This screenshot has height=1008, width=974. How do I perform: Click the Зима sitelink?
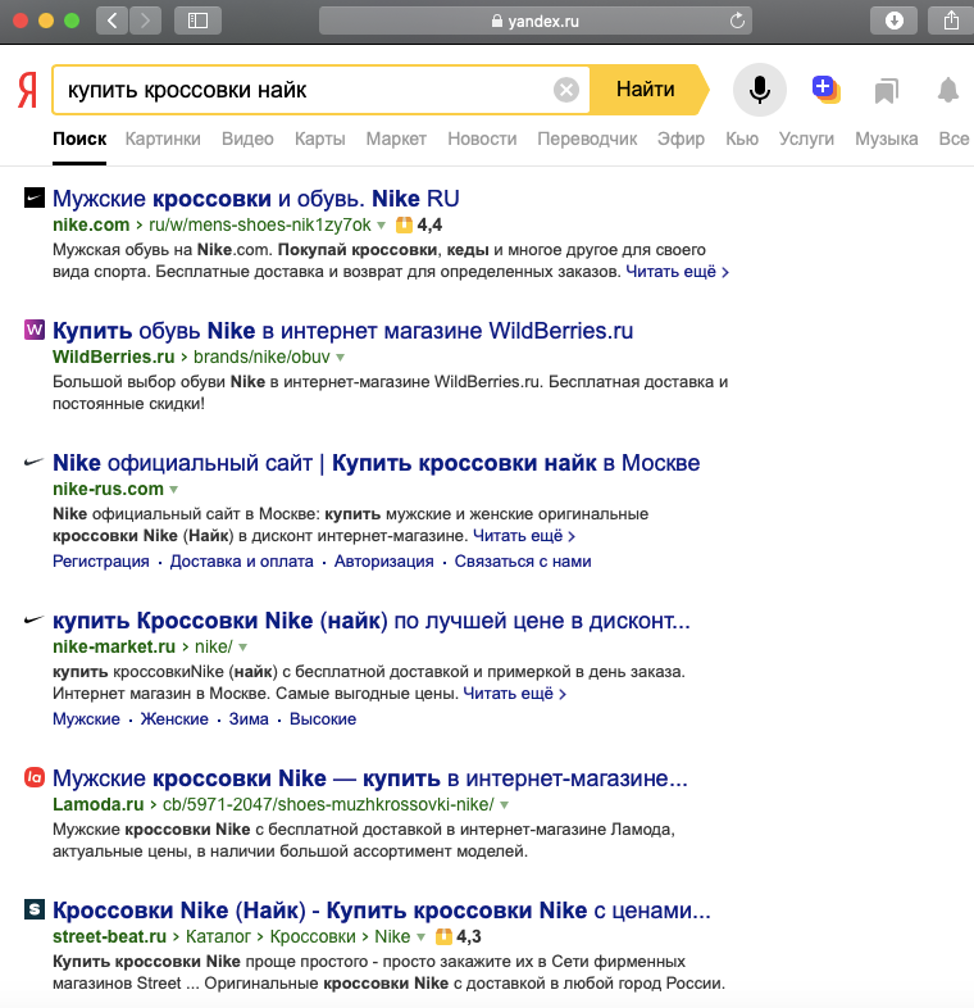click(249, 719)
